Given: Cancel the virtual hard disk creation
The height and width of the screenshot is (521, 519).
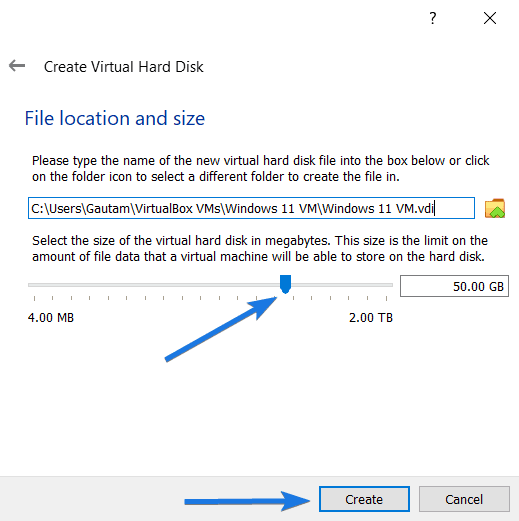Looking at the screenshot, I should point(464,499).
